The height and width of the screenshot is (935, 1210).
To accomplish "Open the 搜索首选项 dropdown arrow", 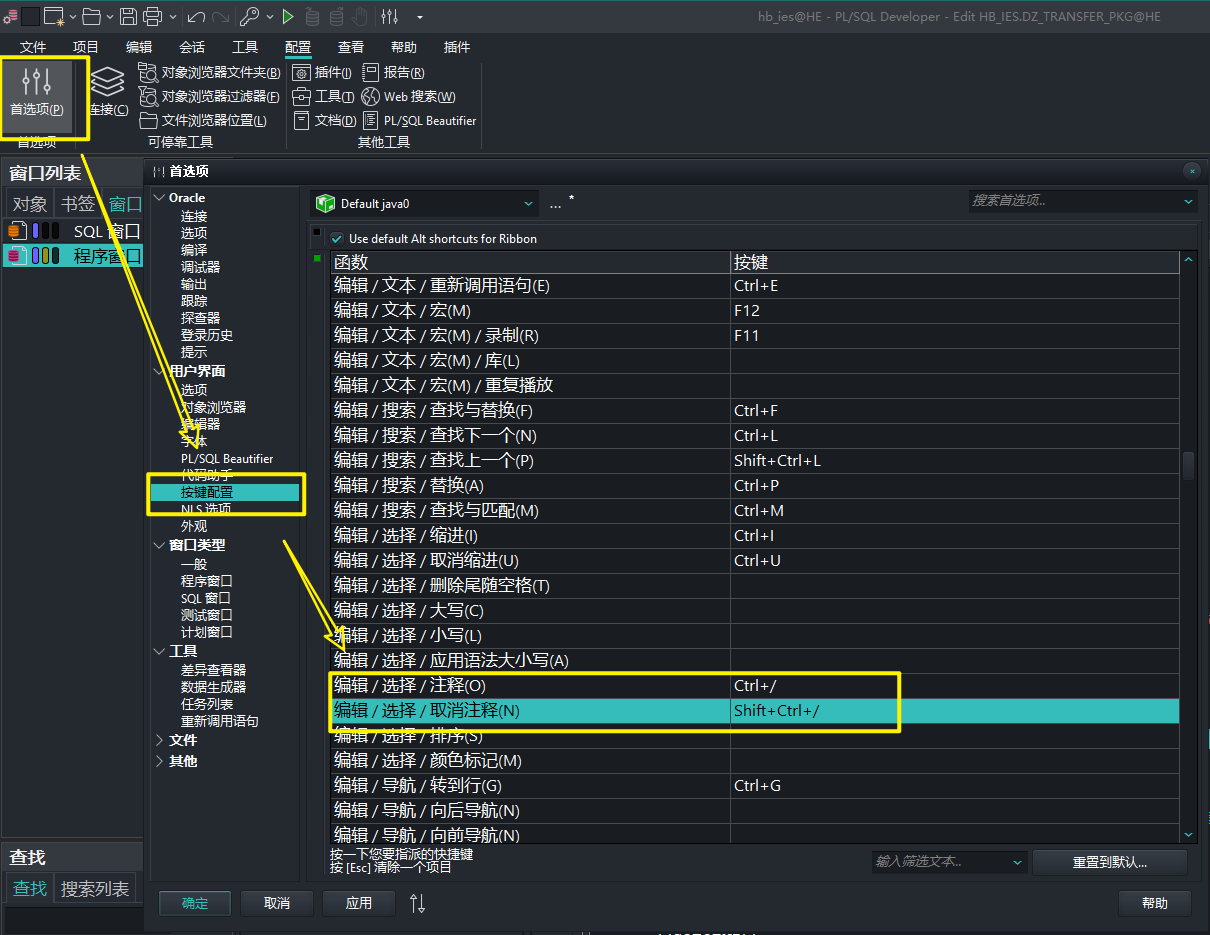I will point(1188,201).
